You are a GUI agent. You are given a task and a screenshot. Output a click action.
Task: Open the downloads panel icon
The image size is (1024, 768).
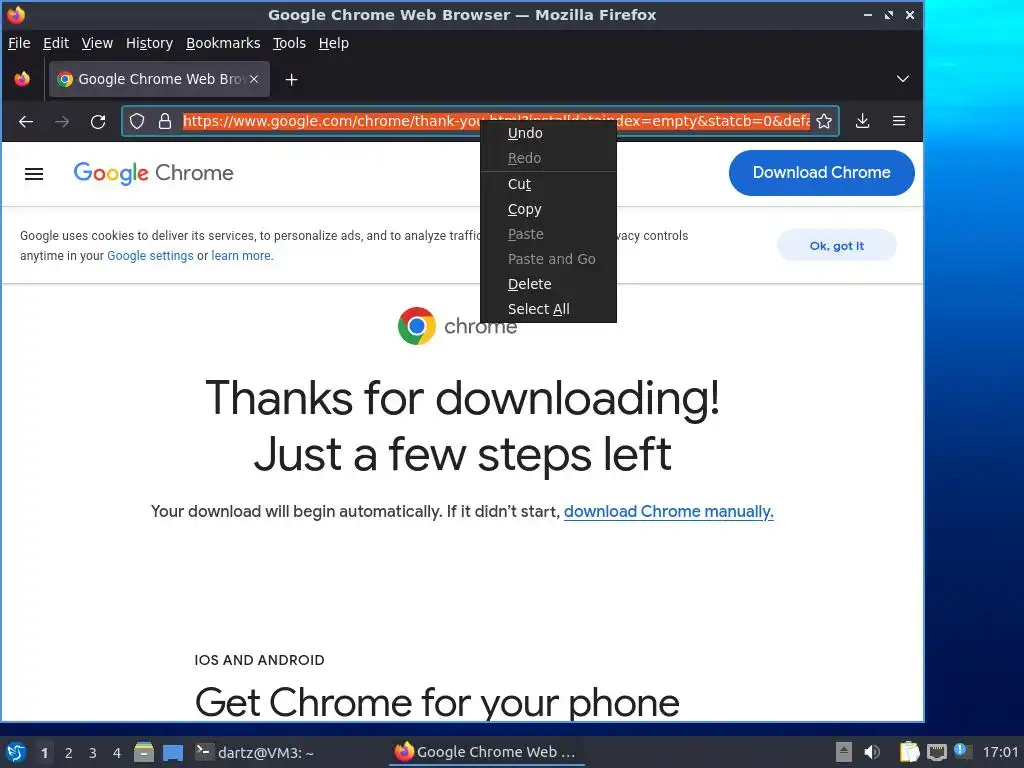click(863, 121)
